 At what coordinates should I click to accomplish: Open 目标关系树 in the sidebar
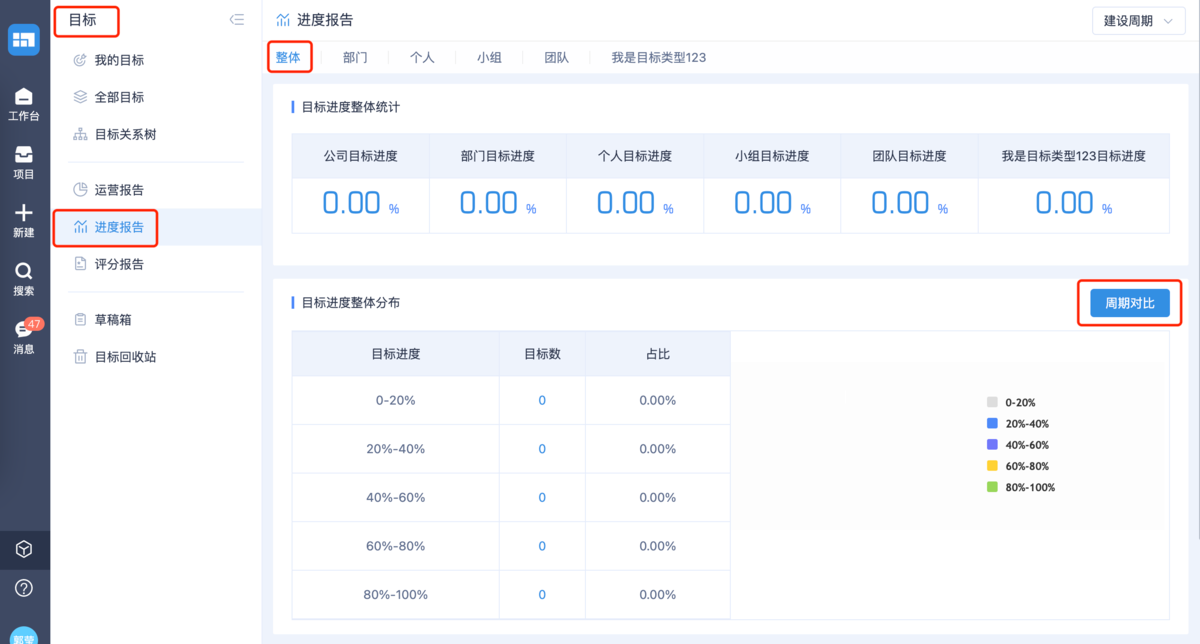[x=125, y=134]
